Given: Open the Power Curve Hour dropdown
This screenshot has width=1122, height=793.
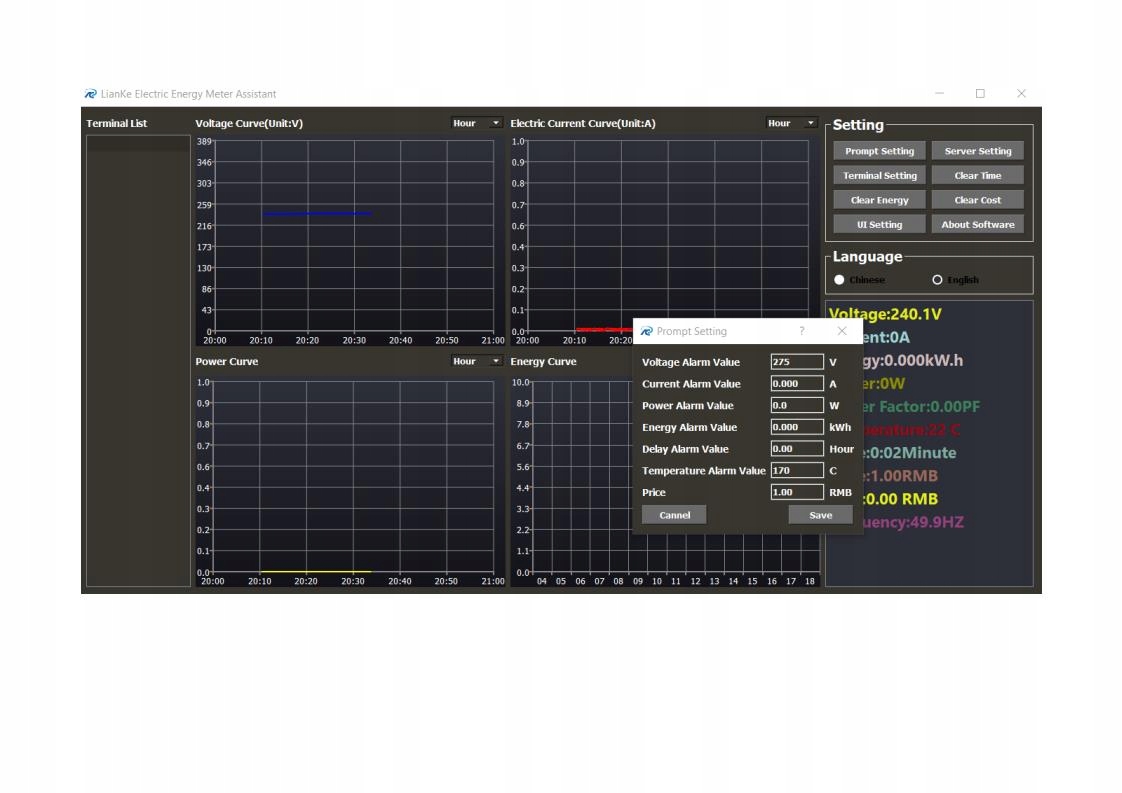Looking at the screenshot, I should pyautogui.click(x=477, y=361).
